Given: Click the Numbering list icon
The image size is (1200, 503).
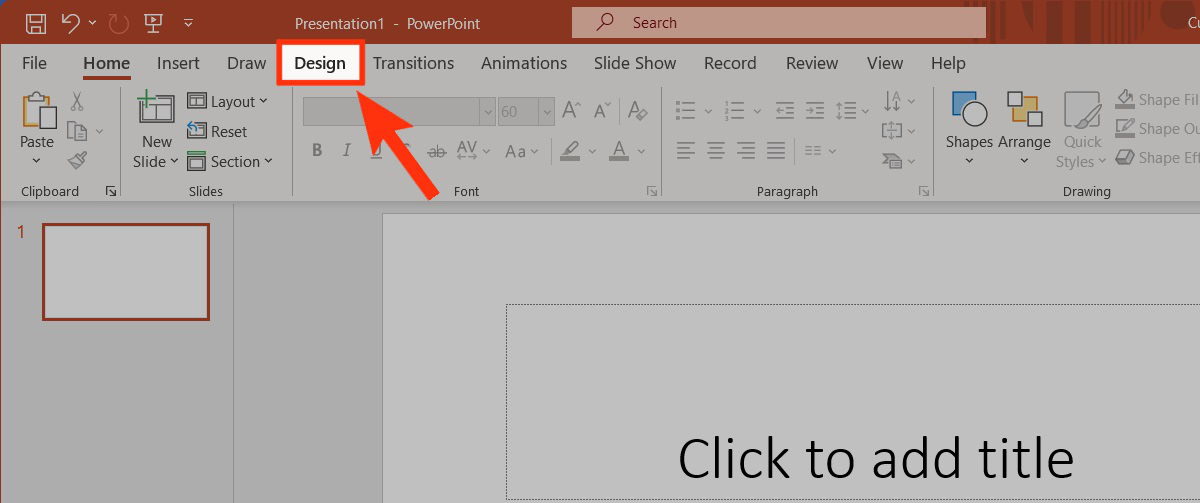Looking at the screenshot, I should [735, 110].
